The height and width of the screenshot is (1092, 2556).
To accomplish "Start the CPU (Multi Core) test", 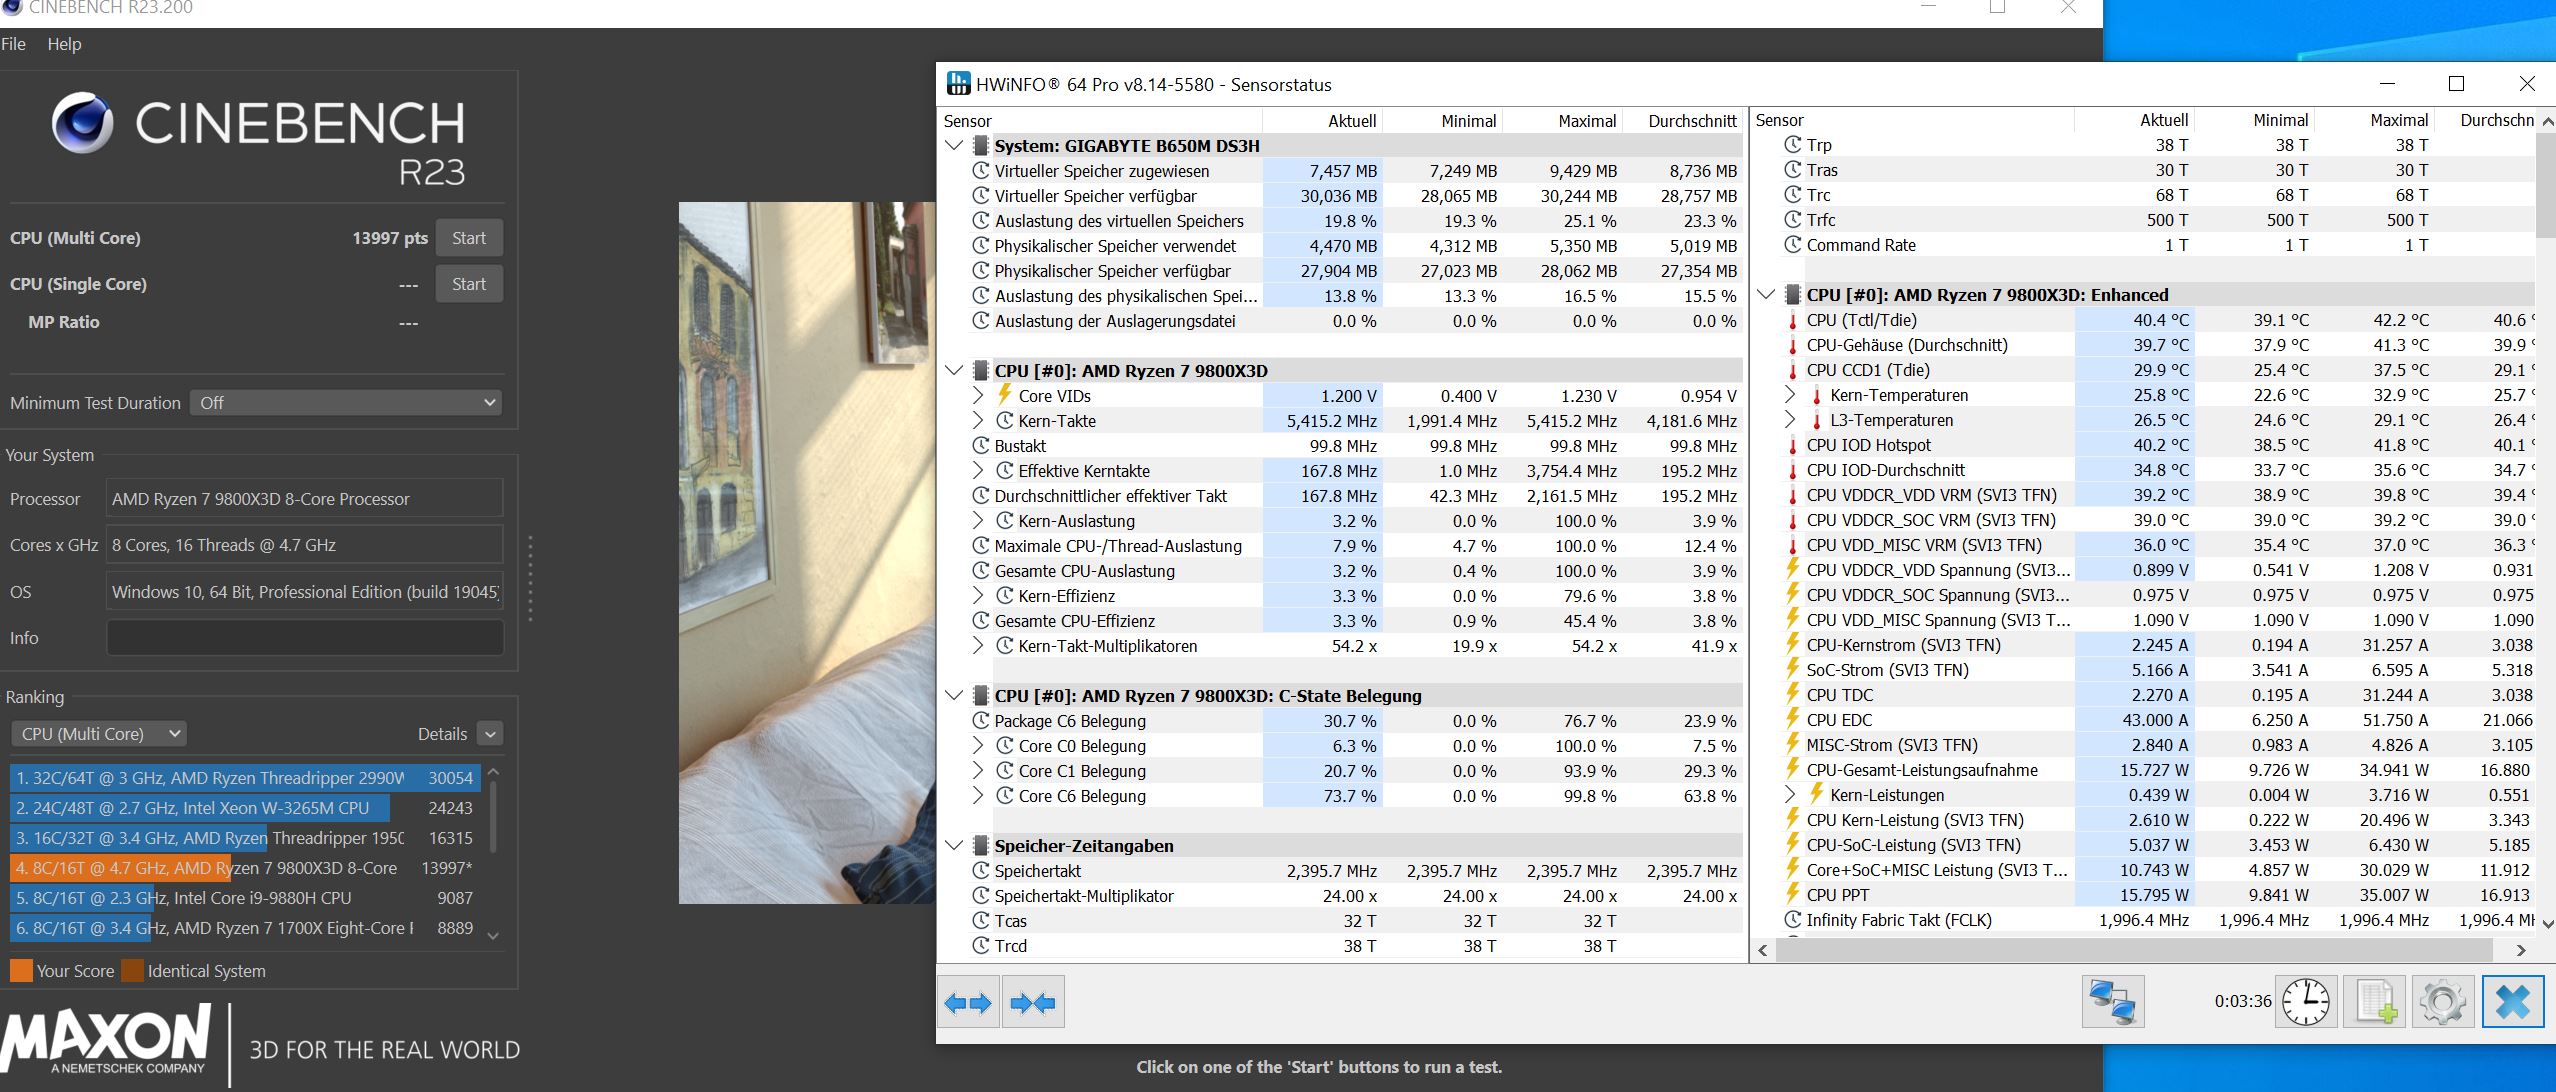I will [468, 238].
